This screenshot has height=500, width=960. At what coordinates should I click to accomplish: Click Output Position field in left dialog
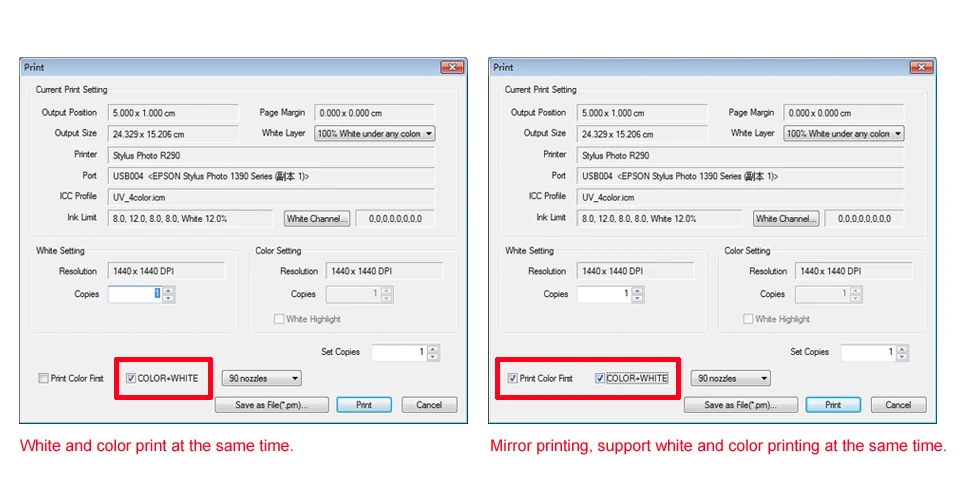point(173,113)
